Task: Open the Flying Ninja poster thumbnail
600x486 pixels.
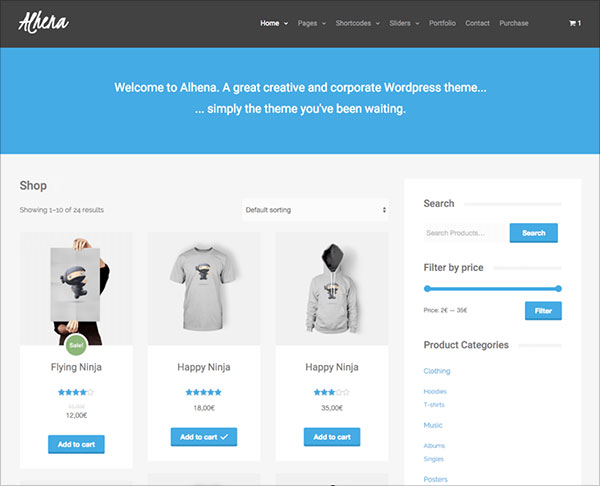Action: pyautogui.click(x=76, y=289)
